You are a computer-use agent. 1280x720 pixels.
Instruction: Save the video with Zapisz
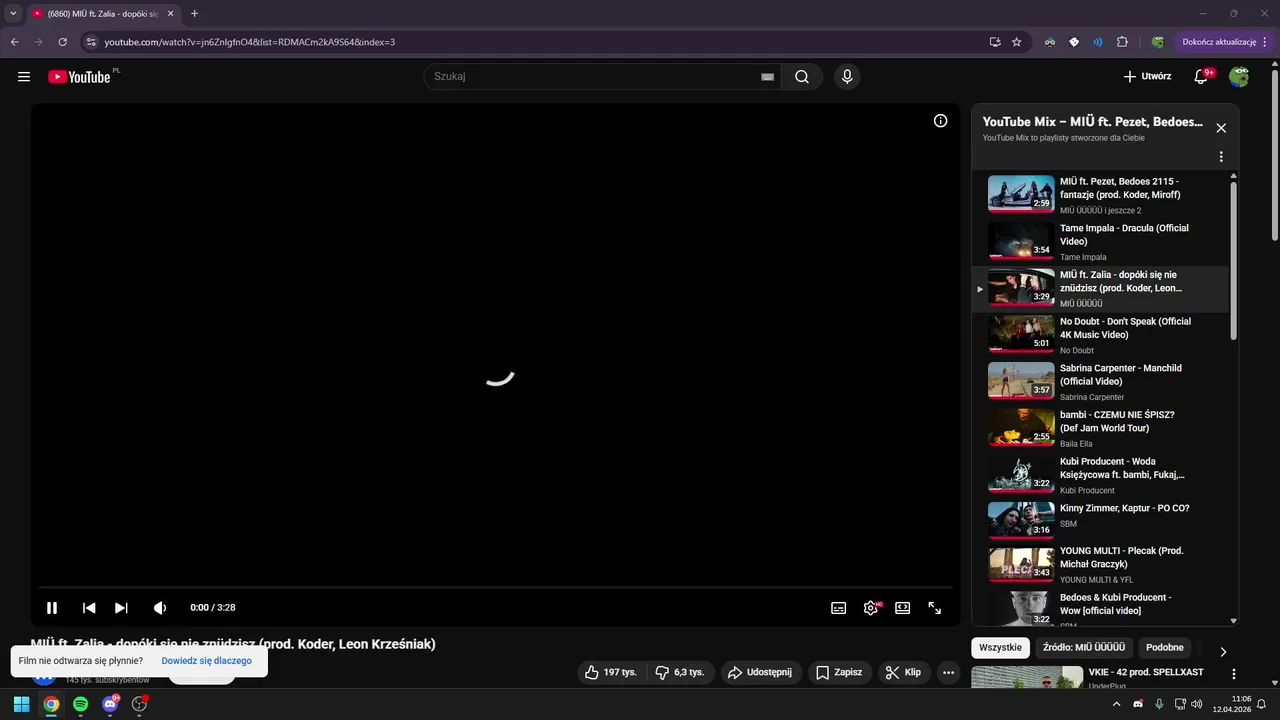[840, 673]
